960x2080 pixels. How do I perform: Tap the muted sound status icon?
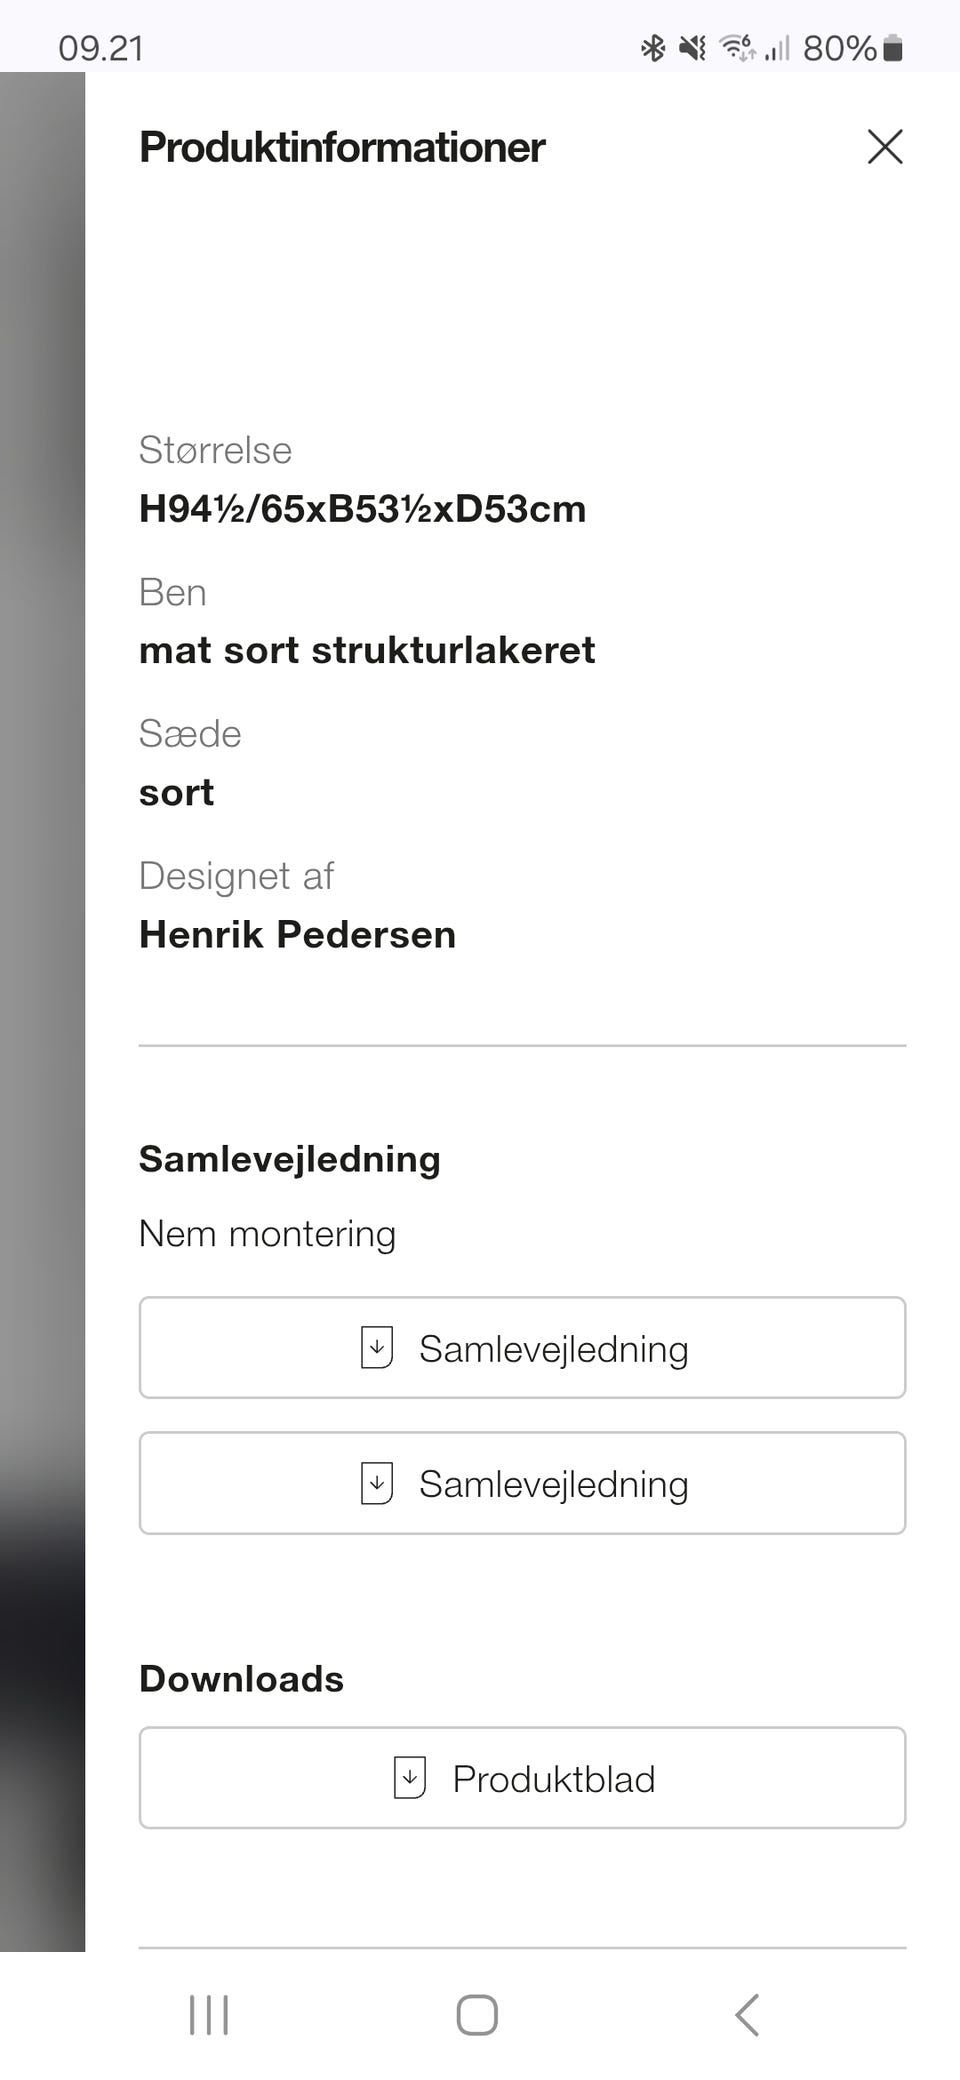(692, 48)
